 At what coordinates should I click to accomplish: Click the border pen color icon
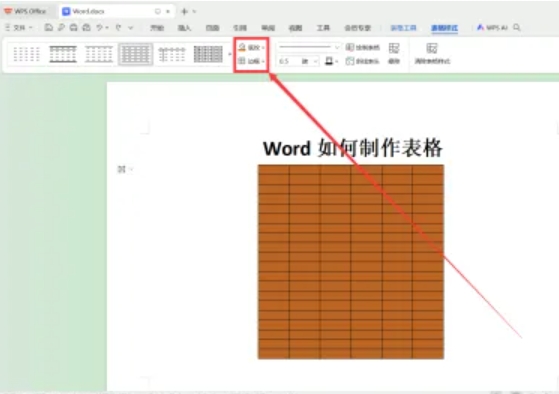coord(329,61)
